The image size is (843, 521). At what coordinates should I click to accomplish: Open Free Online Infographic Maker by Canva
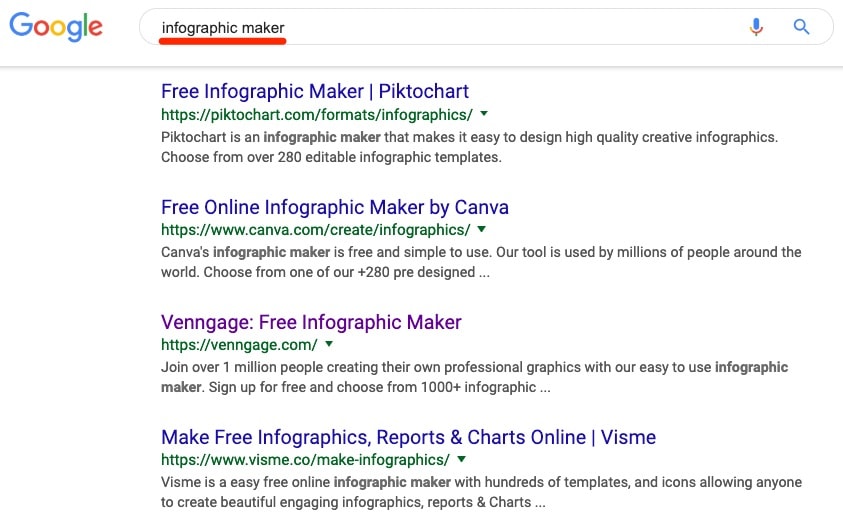click(335, 207)
